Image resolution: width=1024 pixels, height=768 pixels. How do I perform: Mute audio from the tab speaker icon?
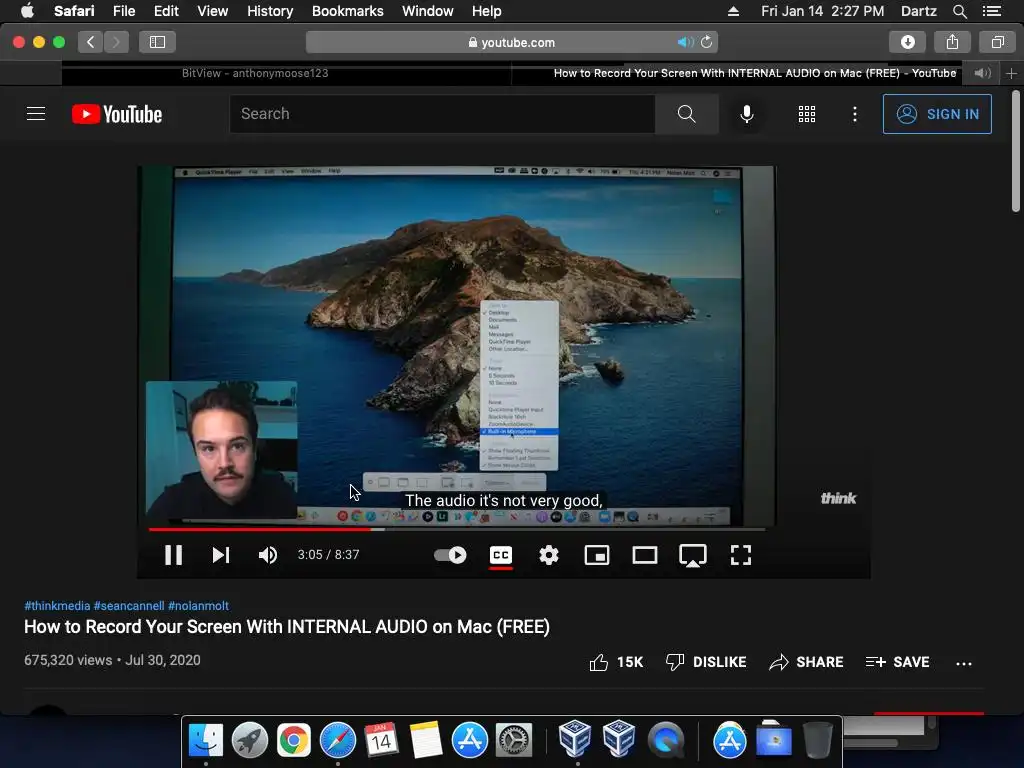click(982, 73)
